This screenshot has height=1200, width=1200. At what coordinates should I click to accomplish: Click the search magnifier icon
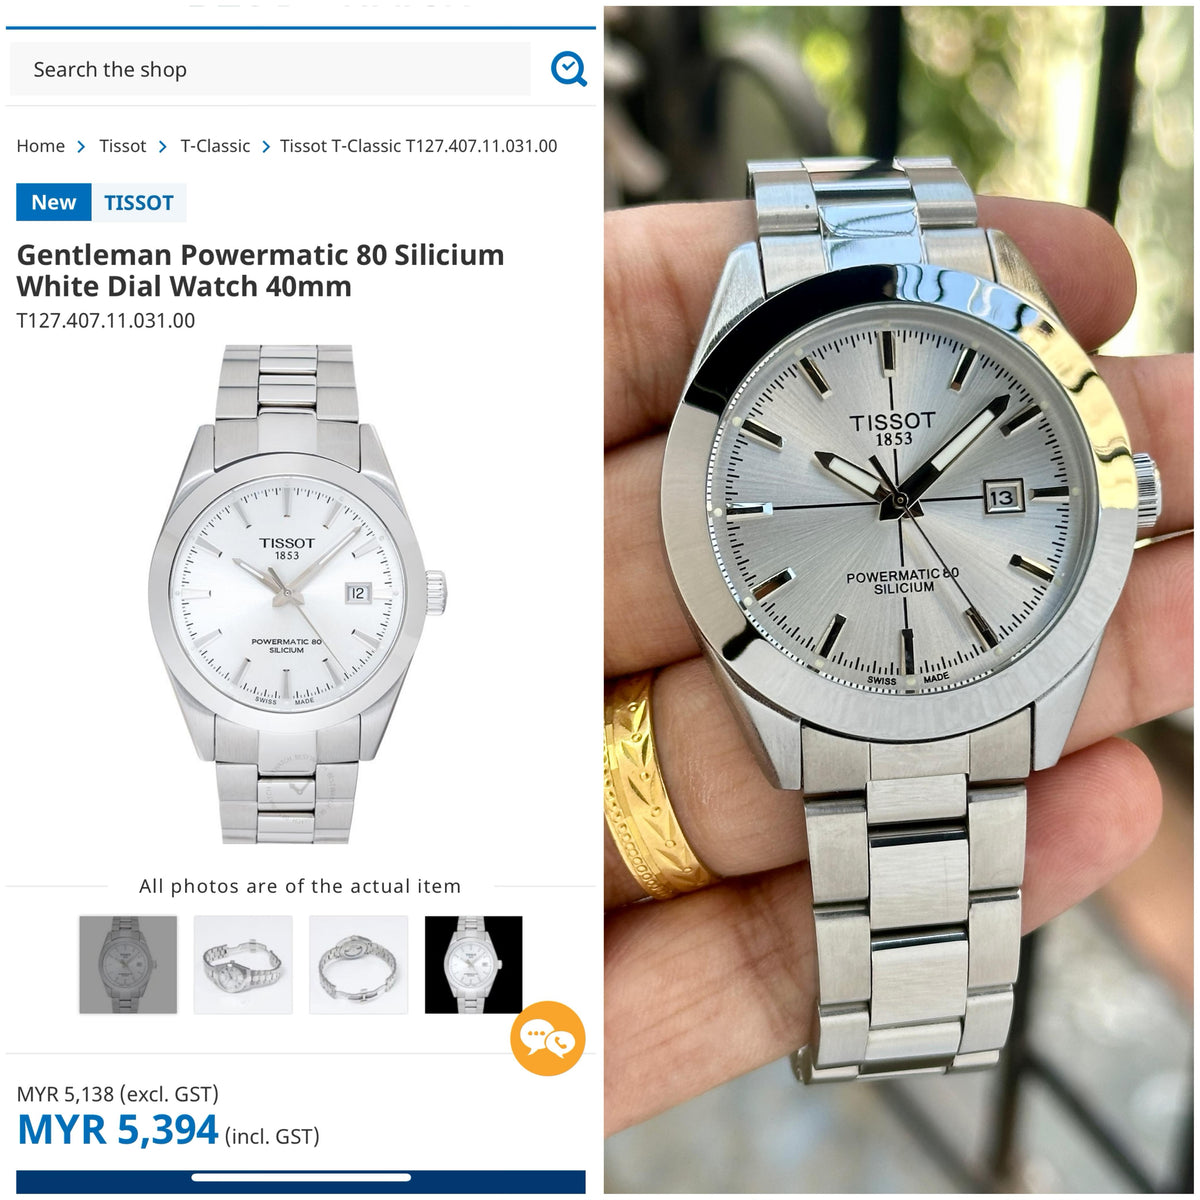click(568, 69)
